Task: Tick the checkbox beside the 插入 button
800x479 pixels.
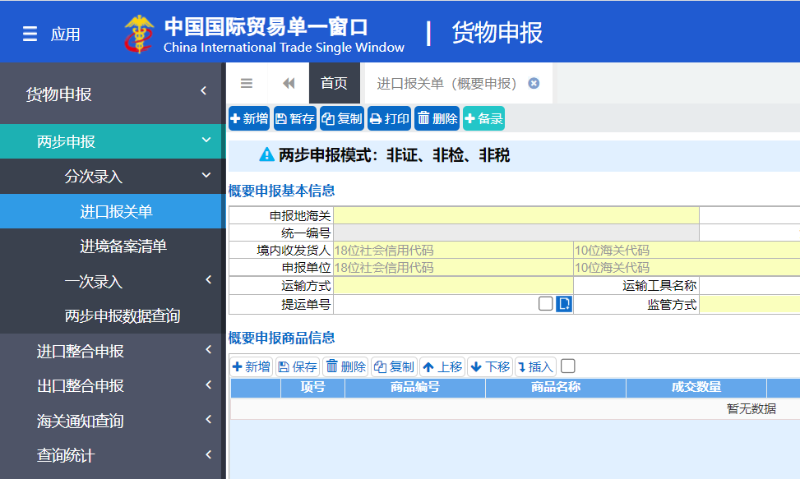Action: tap(568, 366)
